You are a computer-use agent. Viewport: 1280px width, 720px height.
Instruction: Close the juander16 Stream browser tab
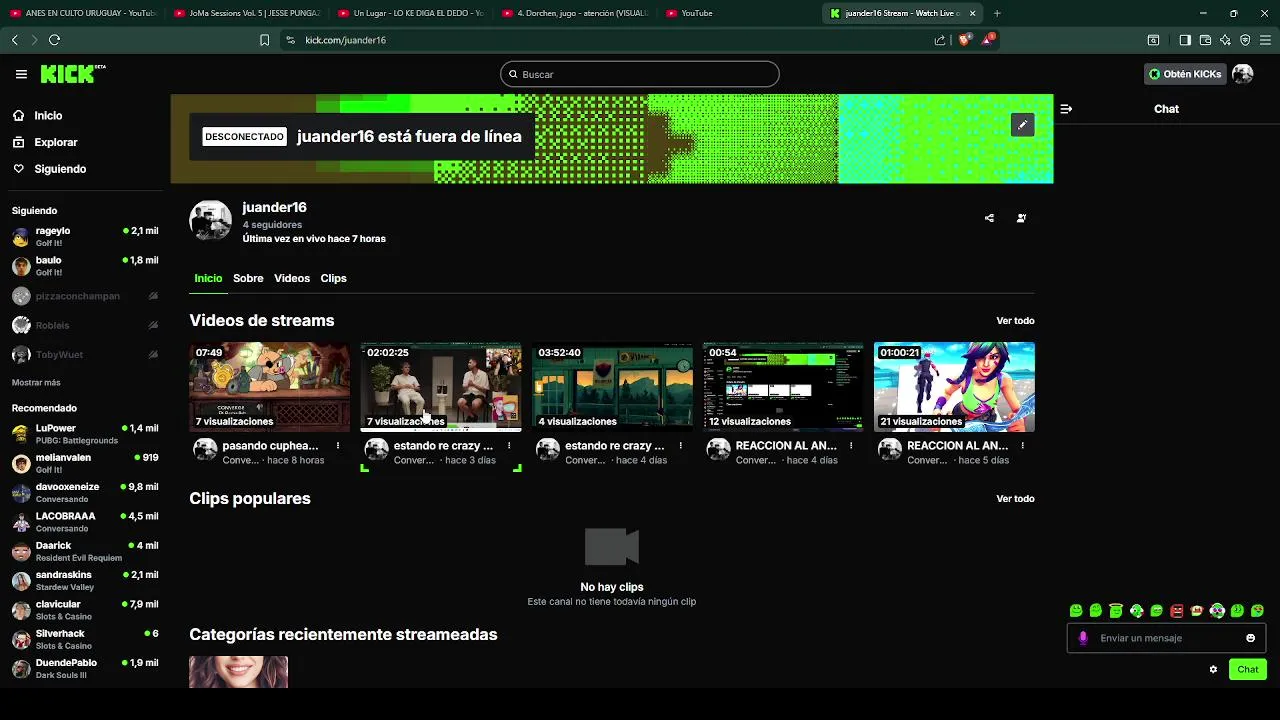pyautogui.click(x=972, y=13)
